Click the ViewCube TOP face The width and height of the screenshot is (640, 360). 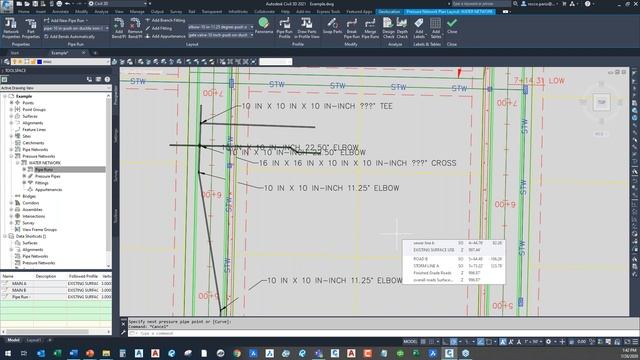click(601, 102)
